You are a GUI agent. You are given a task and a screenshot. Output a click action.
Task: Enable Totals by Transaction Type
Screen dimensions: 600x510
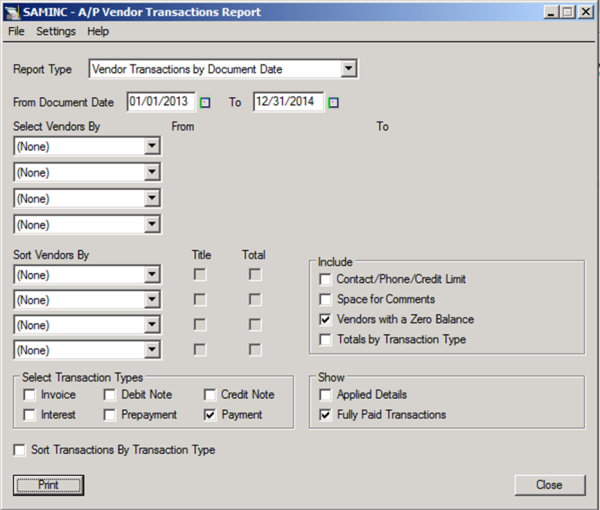pos(325,339)
